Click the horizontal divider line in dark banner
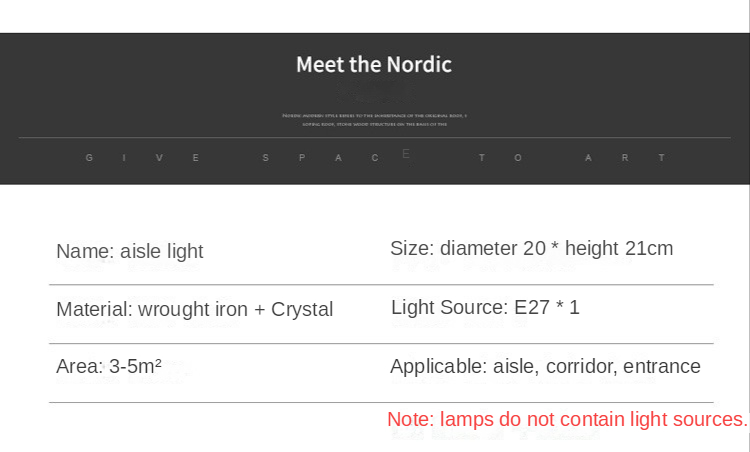 tap(375, 138)
